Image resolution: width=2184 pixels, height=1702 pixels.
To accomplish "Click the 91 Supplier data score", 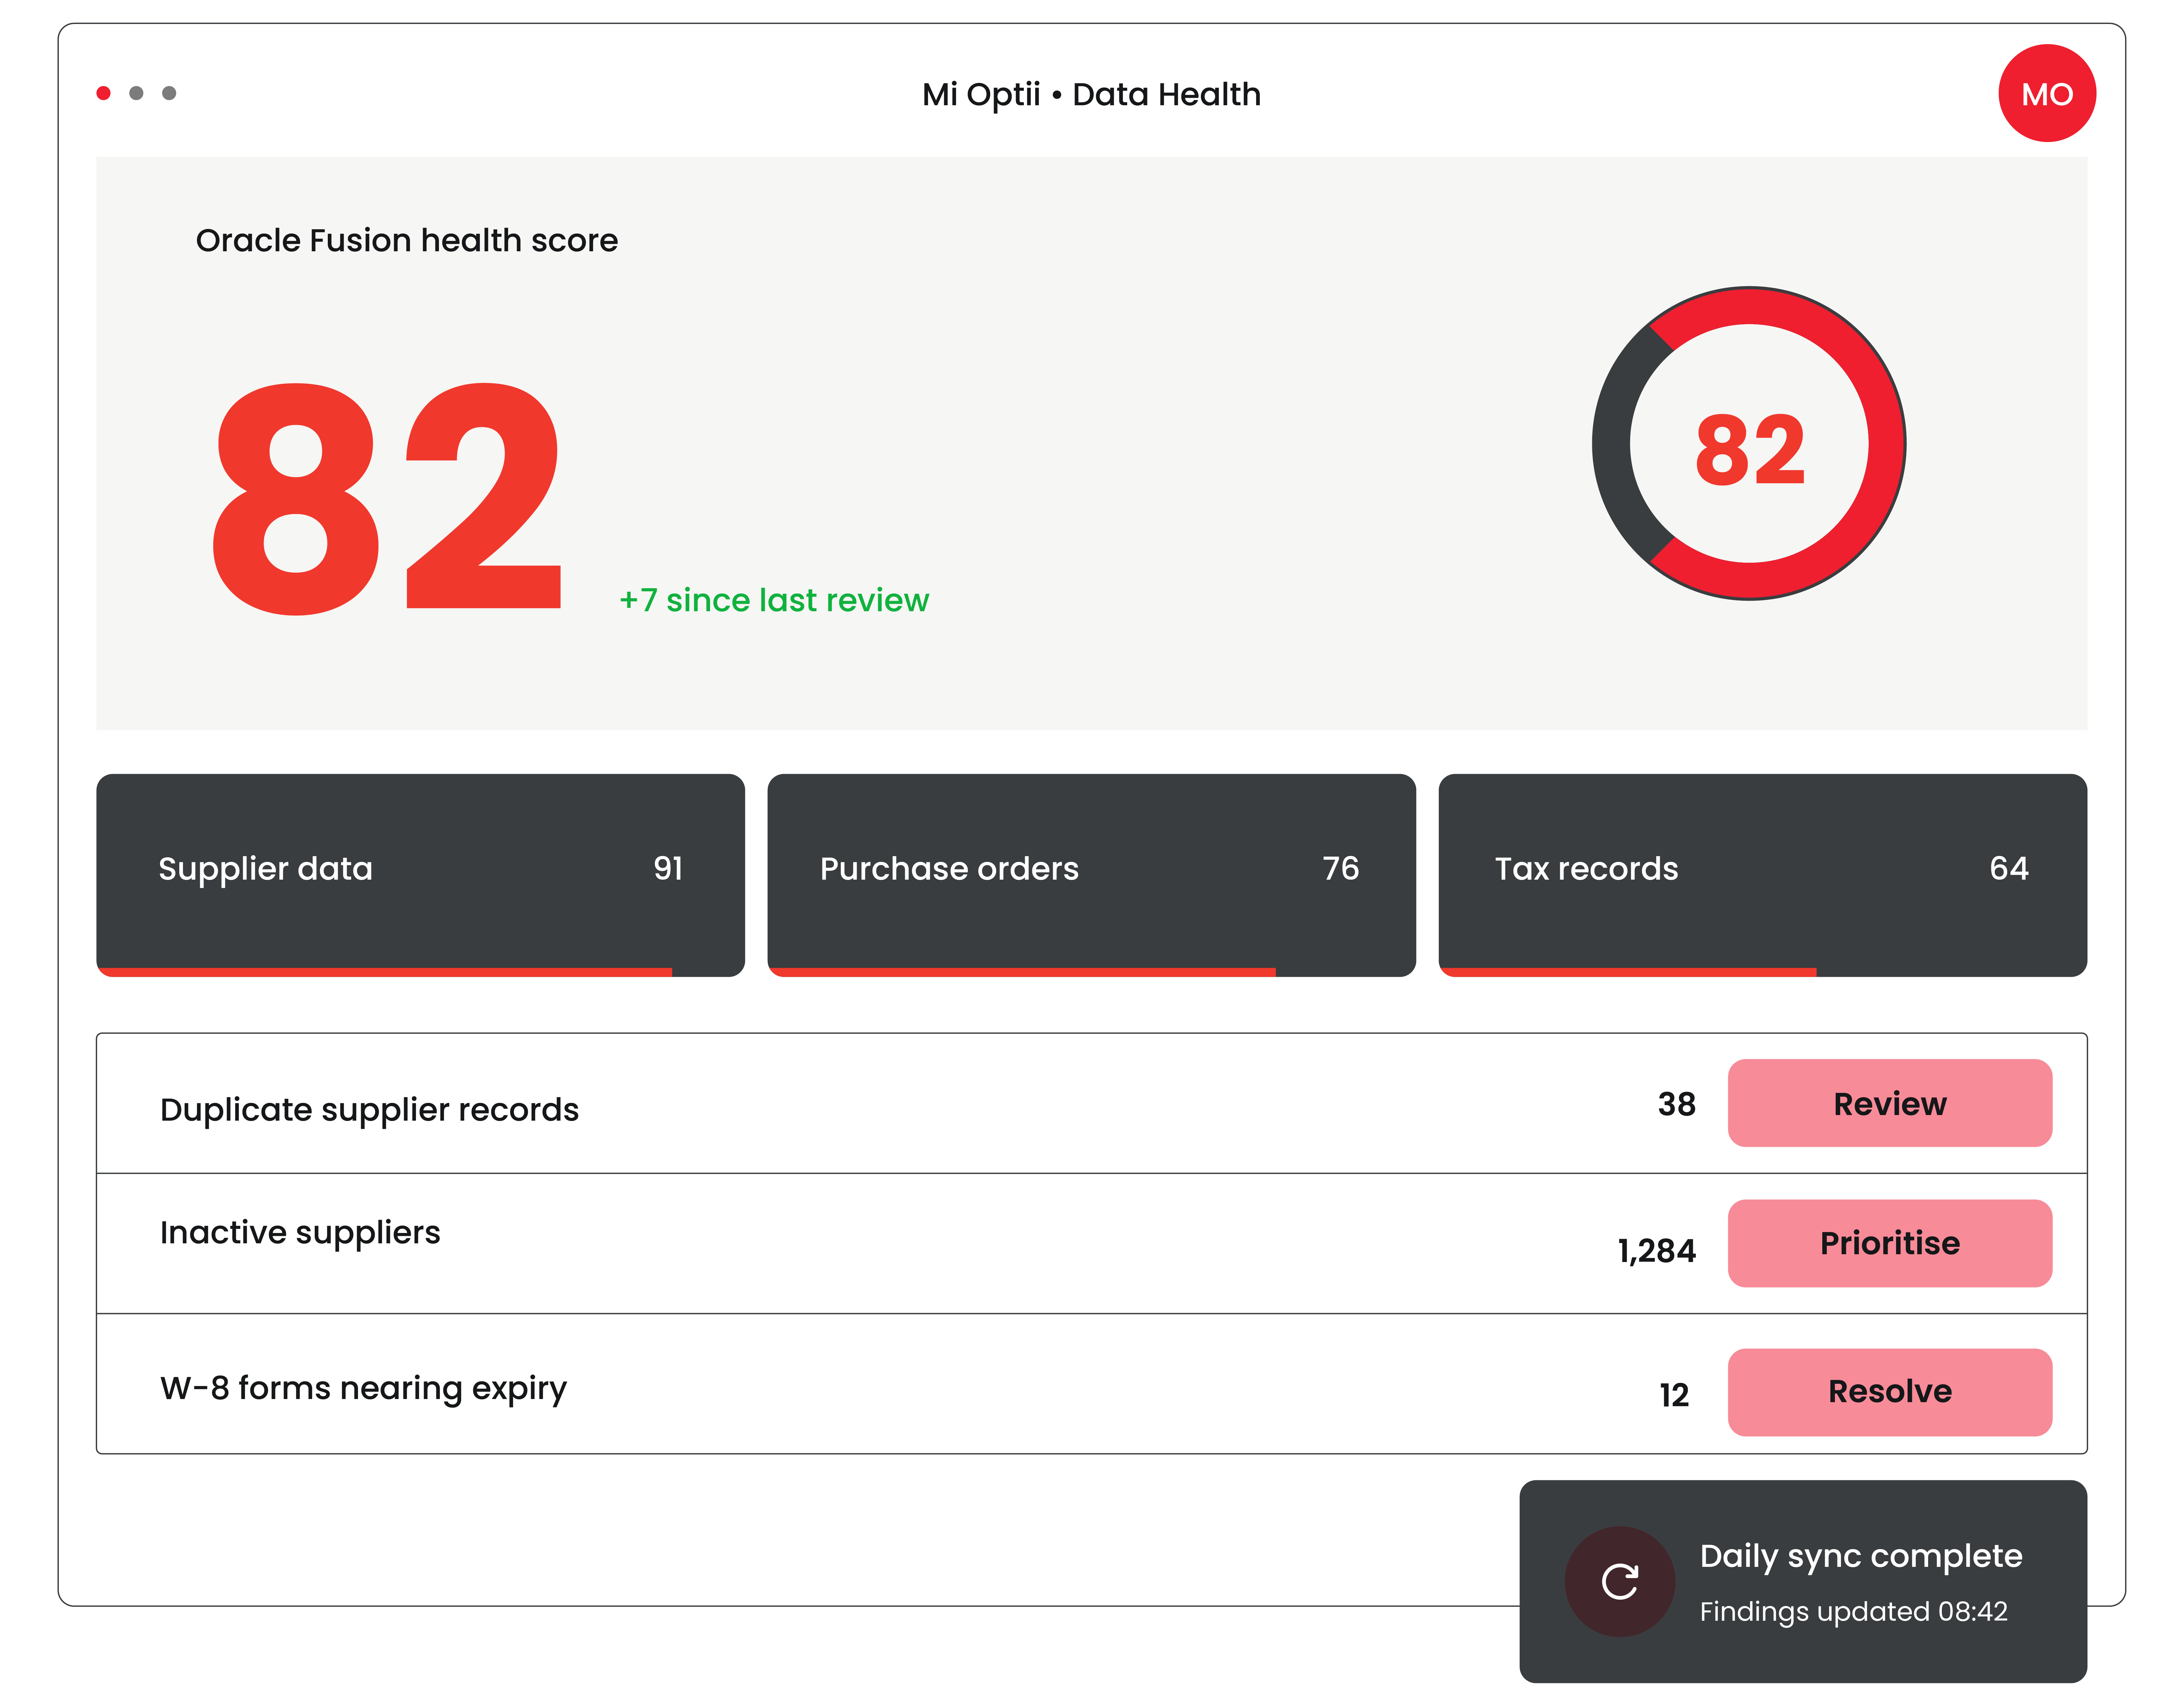I will (668, 868).
